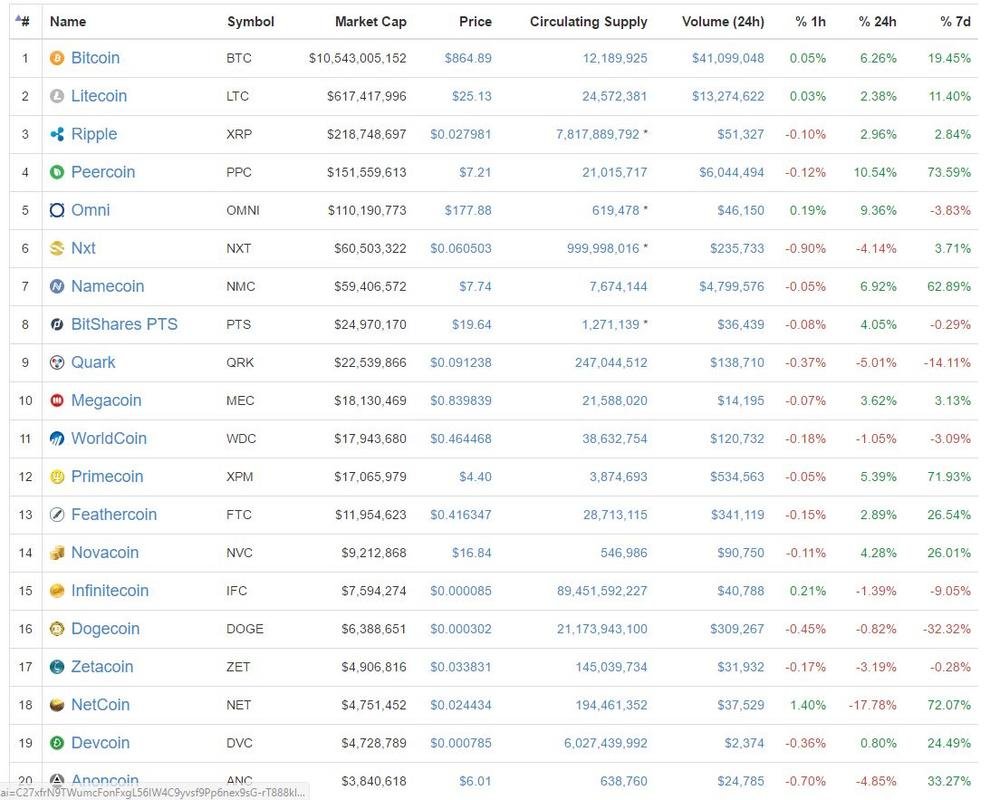Image resolution: width=990 pixels, height=800 pixels.
Task: Open the Bitcoin name link
Action: (95, 58)
